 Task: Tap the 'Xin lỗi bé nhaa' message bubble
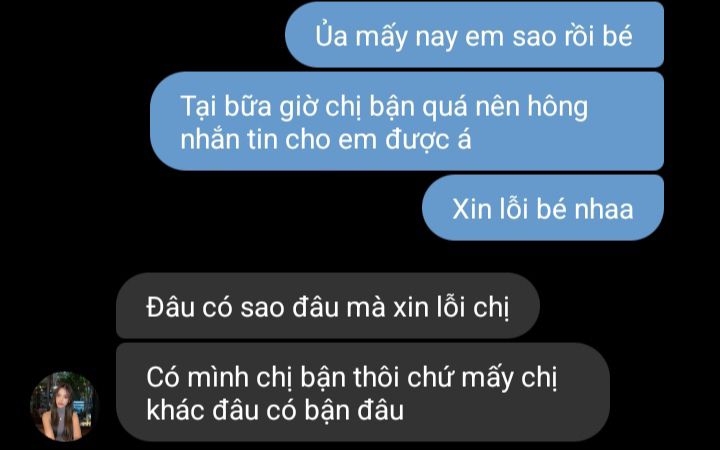pyautogui.click(x=543, y=208)
